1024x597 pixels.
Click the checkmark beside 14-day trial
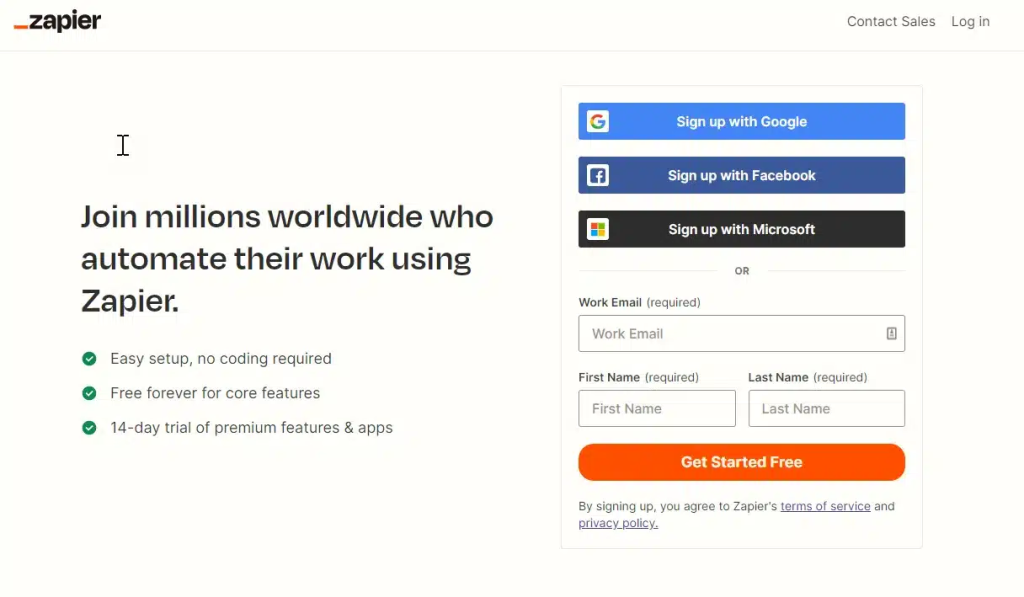tap(89, 428)
